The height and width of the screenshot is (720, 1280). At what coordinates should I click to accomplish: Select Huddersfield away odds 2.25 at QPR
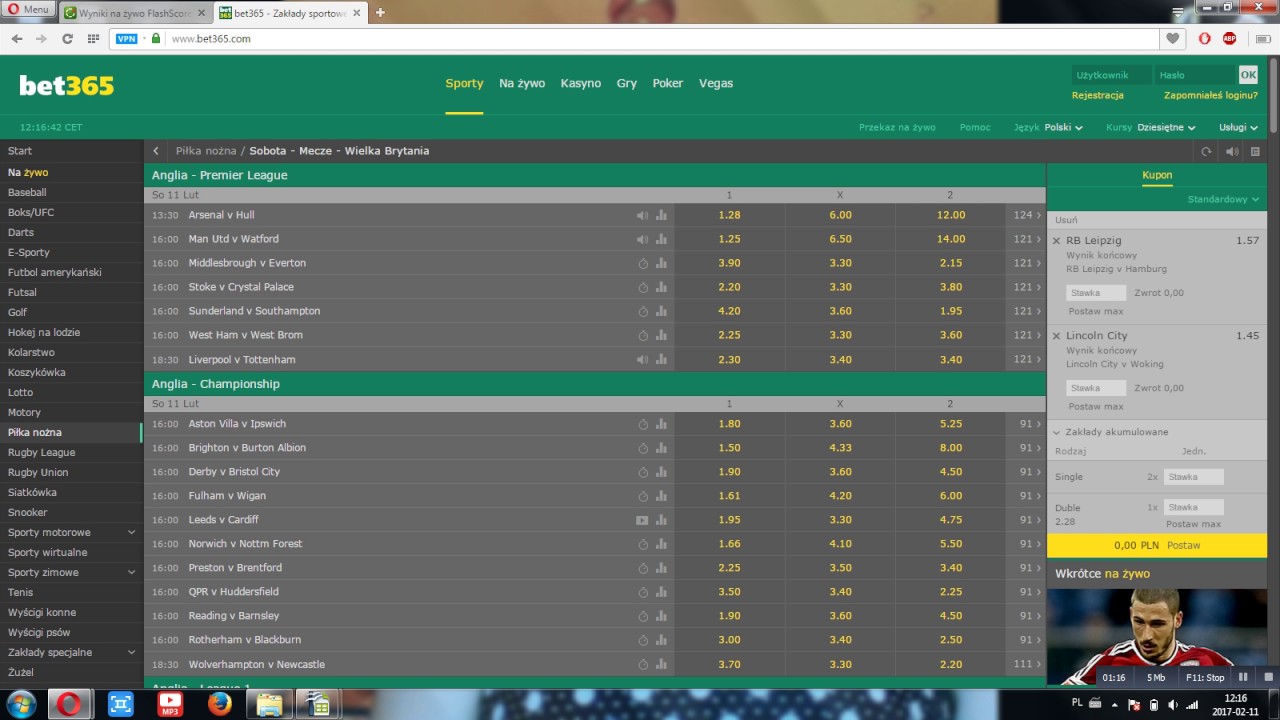[950, 592]
